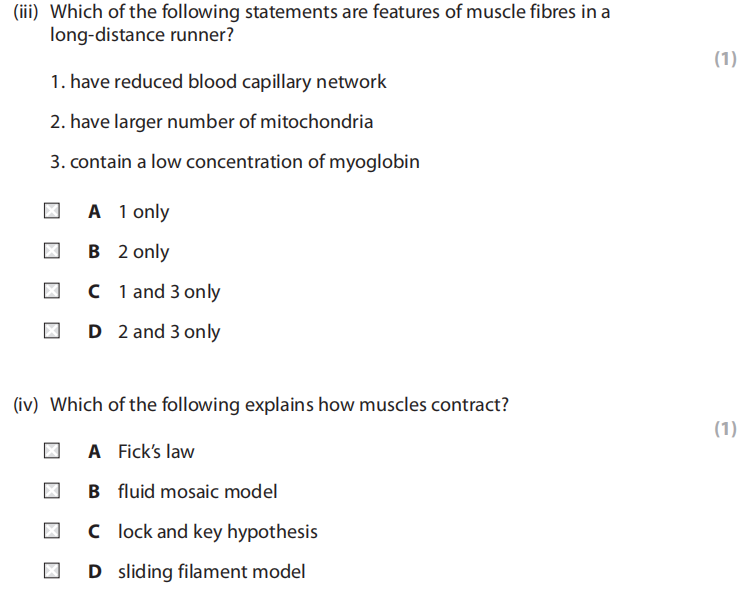This screenshot has height=595, width=755.
Task: Tick checkbox C '1 and 3 only'
Action: 51,292
